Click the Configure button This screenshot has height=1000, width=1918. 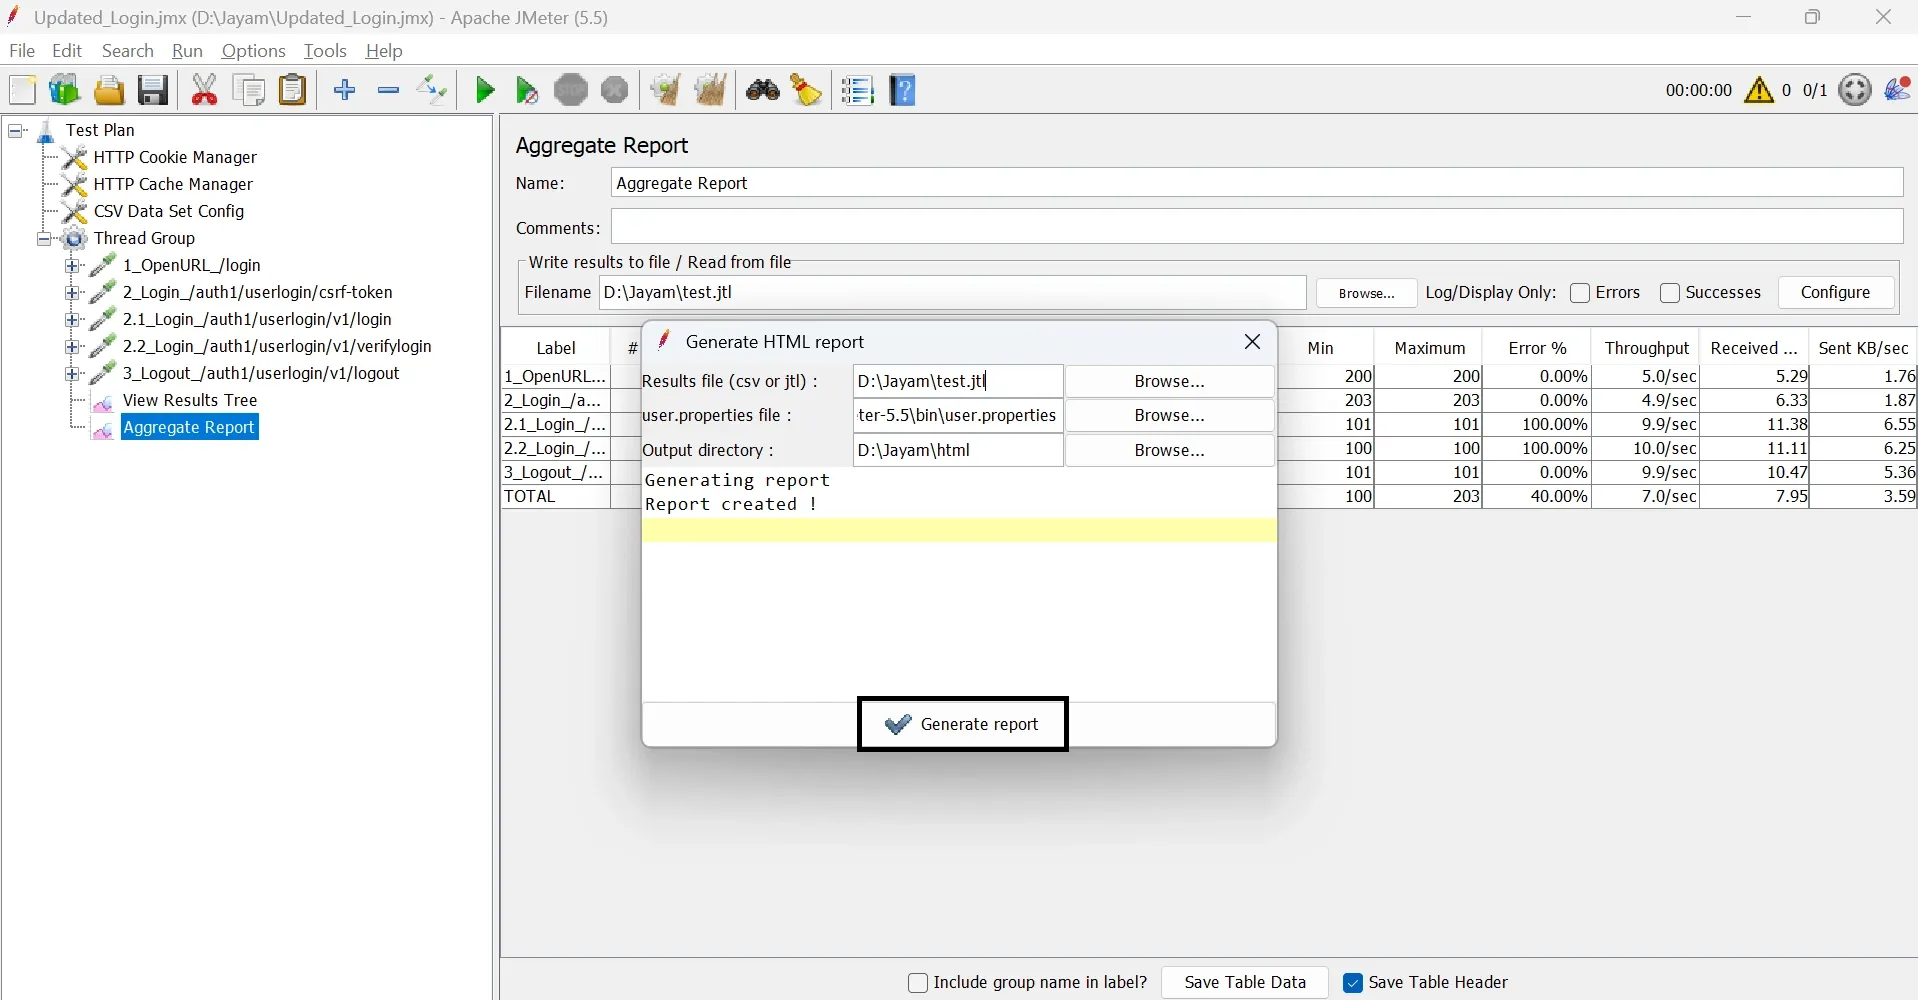click(x=1835, y=292)
